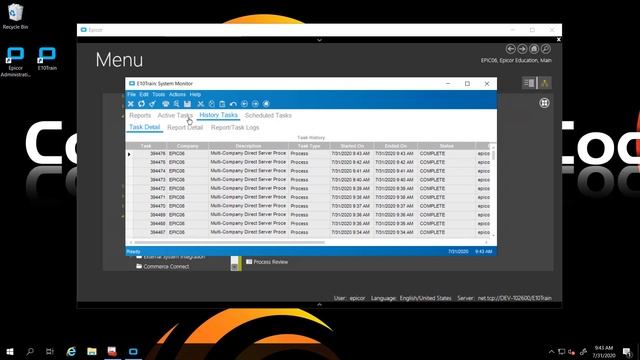Click the tree view icon in Epicor Menu window
The height and width of the screenshot is (360, 640).
[x=544, y=83]
